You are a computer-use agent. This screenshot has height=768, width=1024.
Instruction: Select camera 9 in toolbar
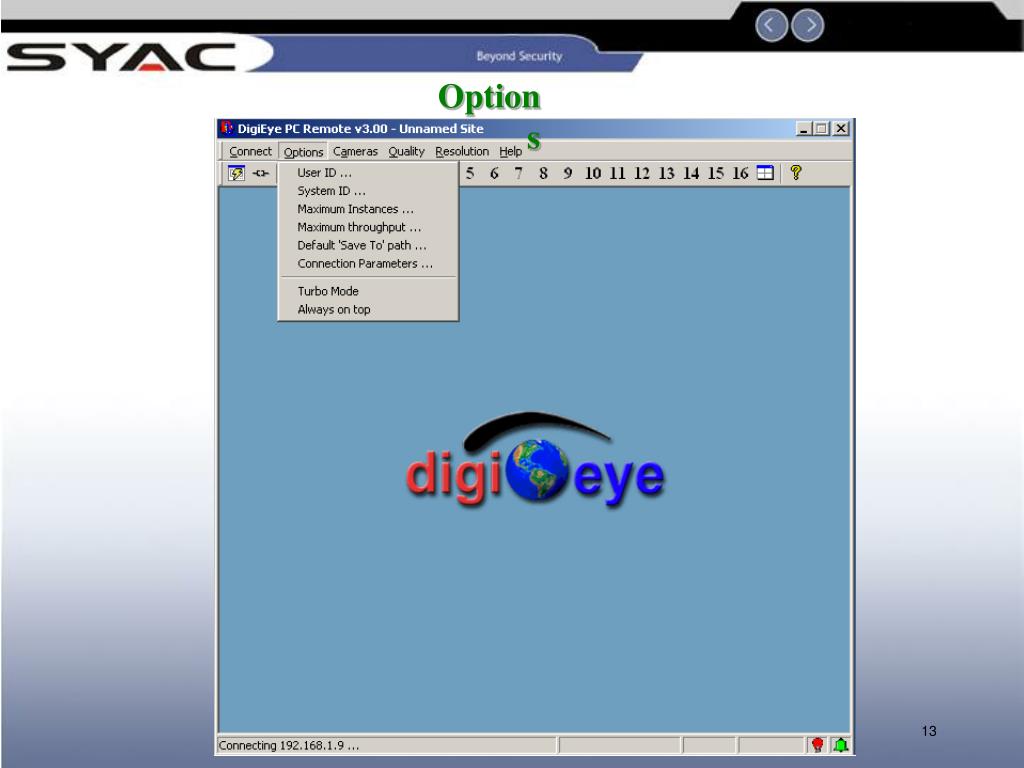click(568, 173)
